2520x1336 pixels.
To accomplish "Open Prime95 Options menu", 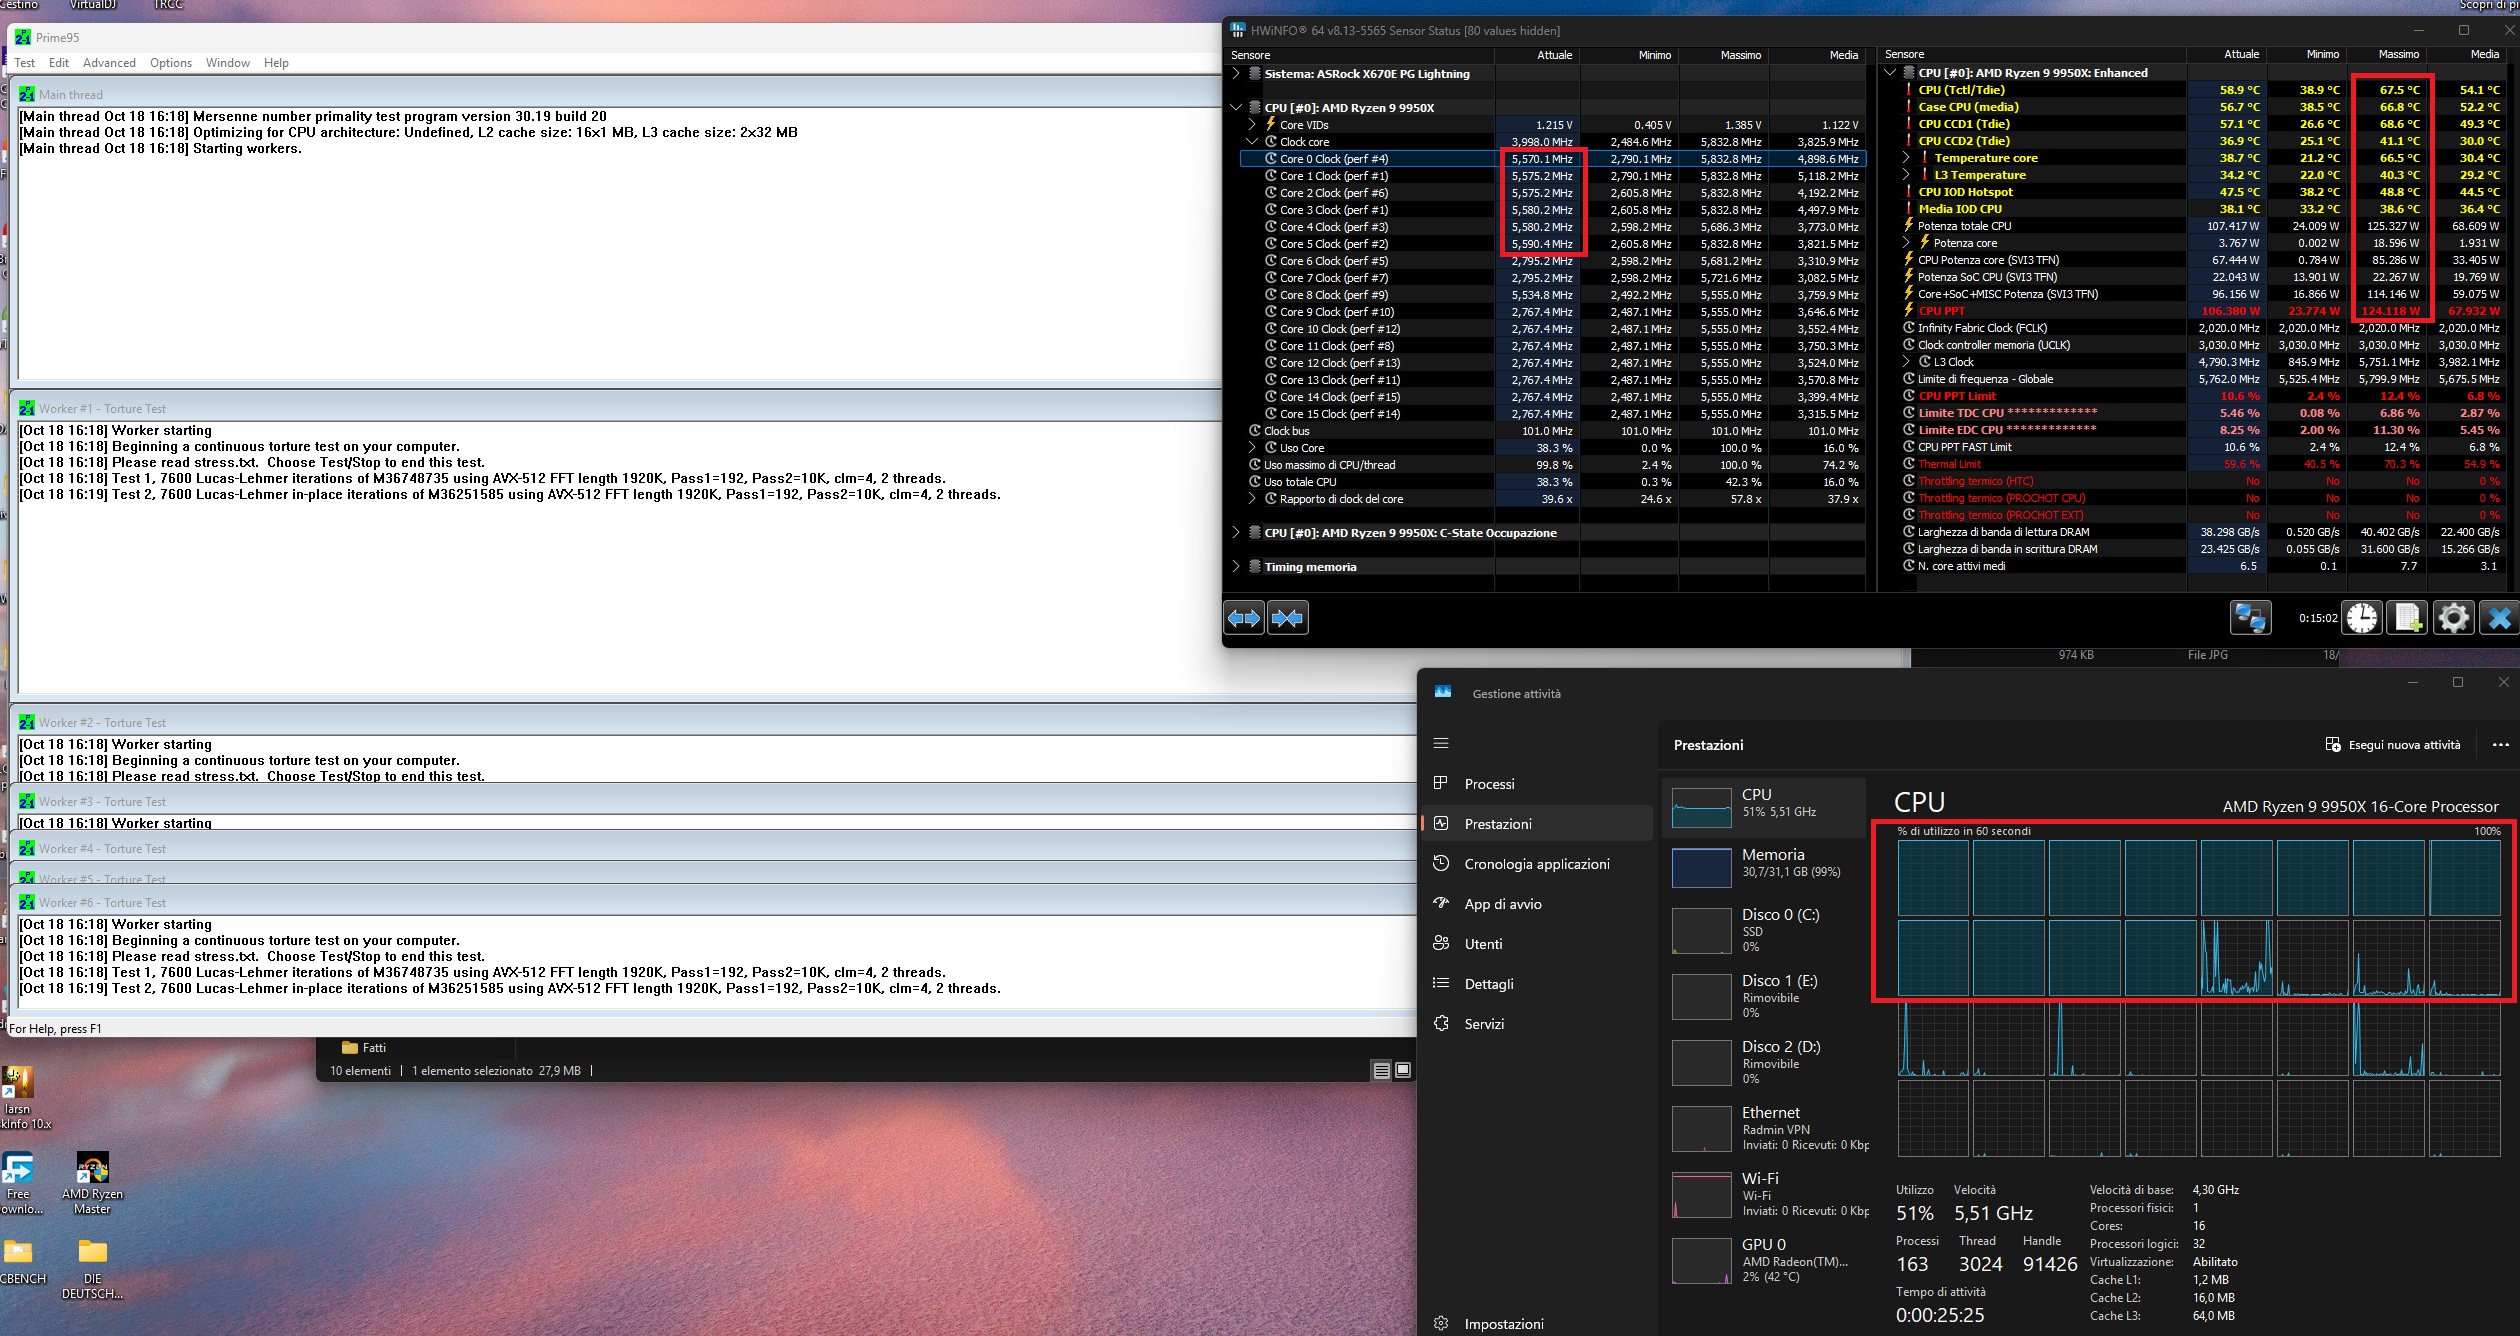I will pos(171,63).
